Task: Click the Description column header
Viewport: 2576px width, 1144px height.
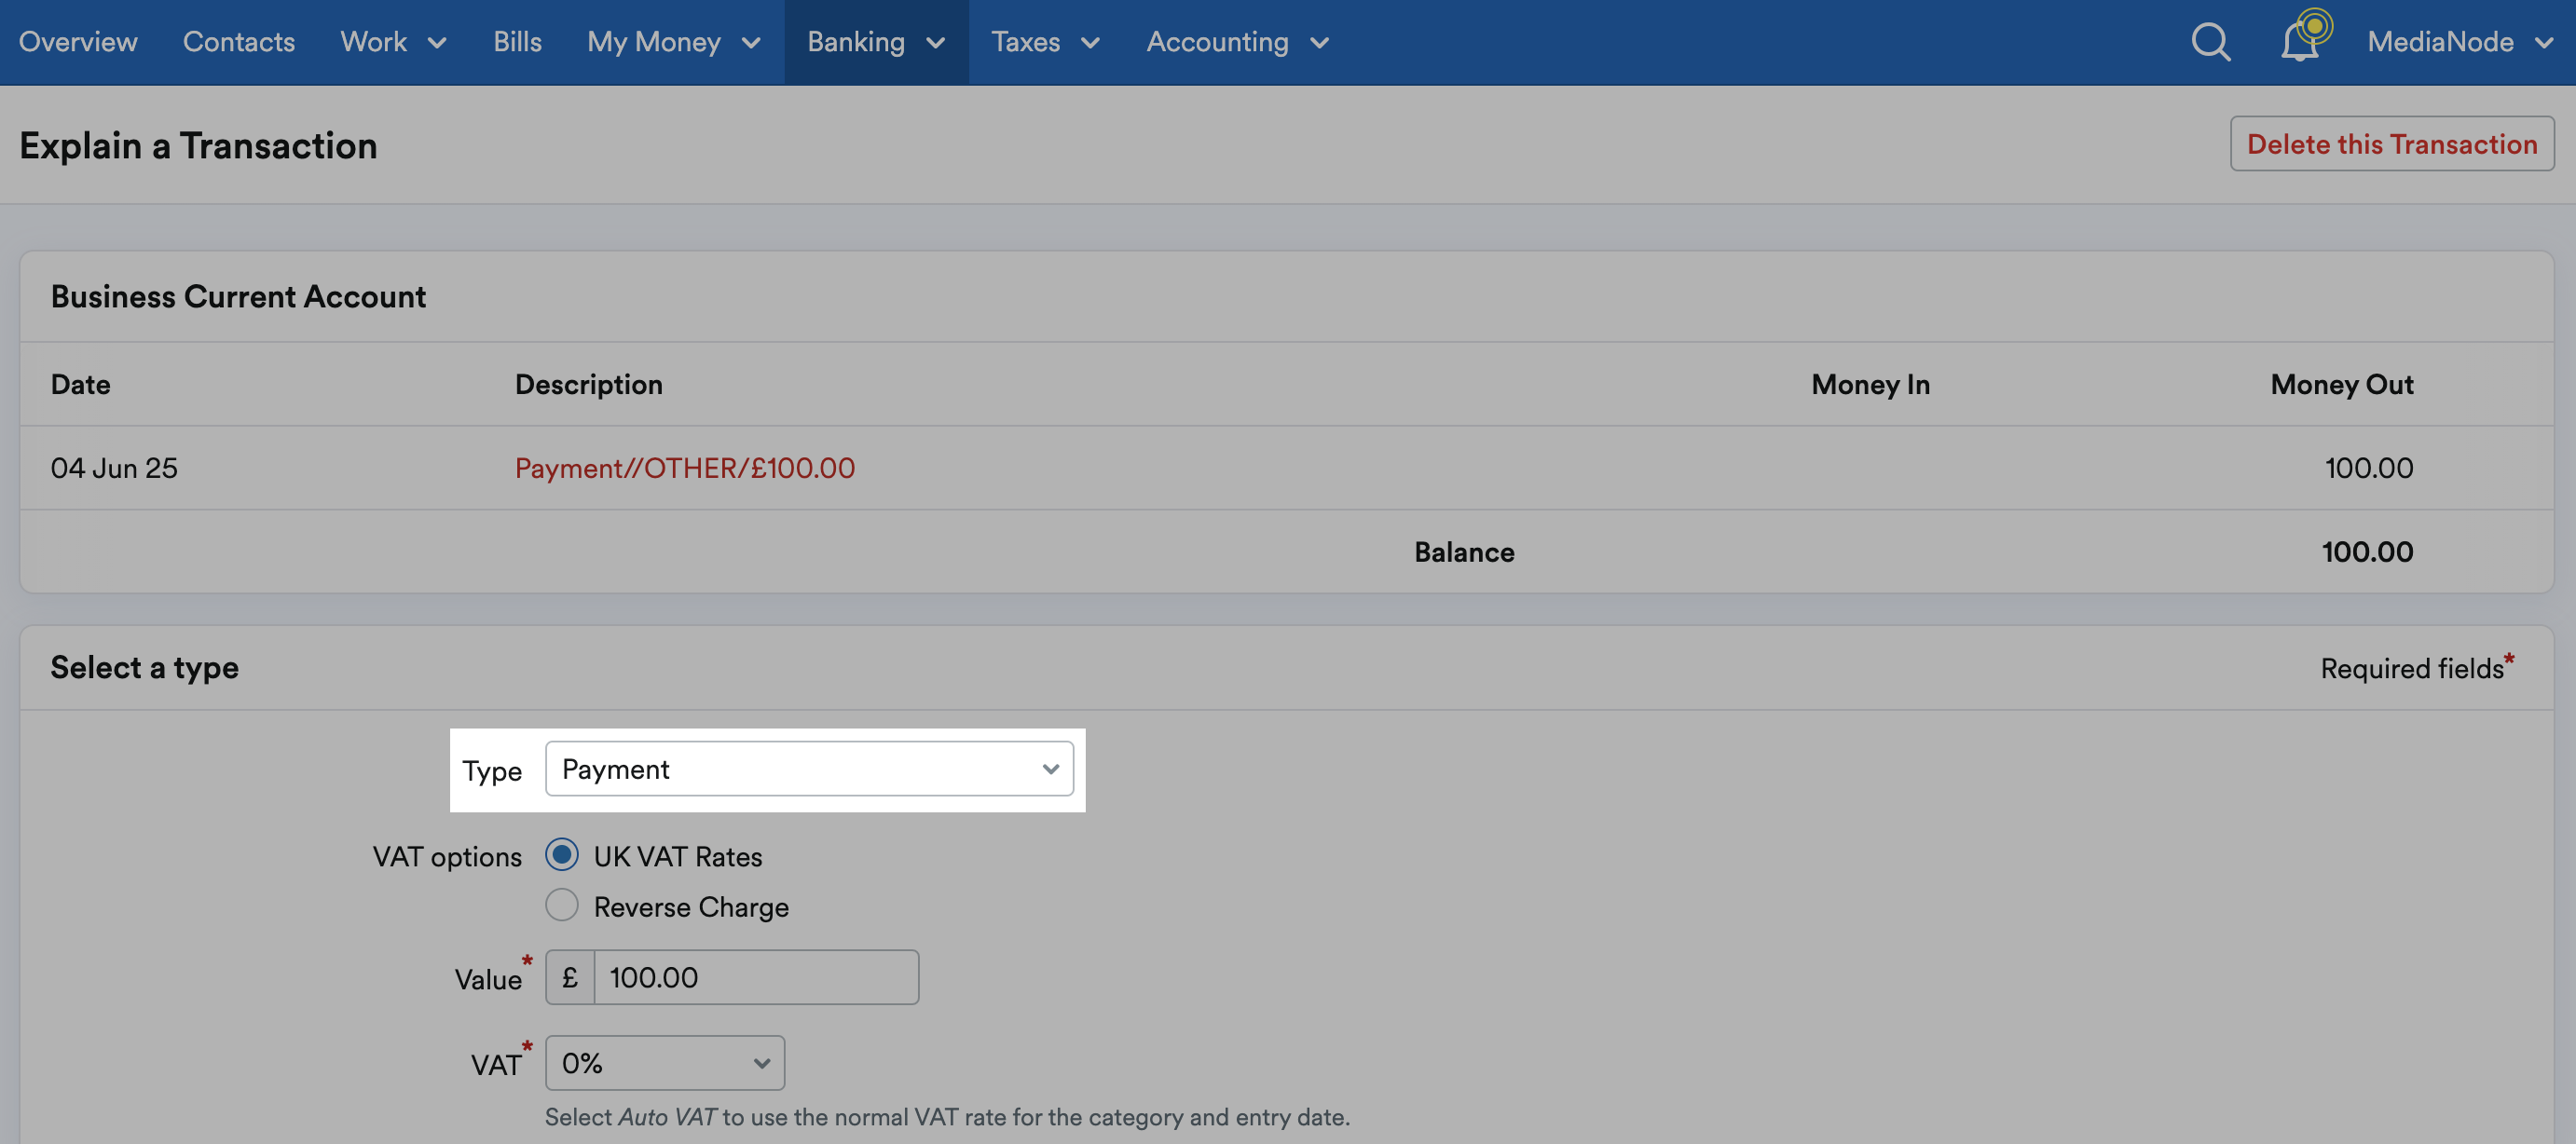Action: pyautogui.click(x=589, y=384)
